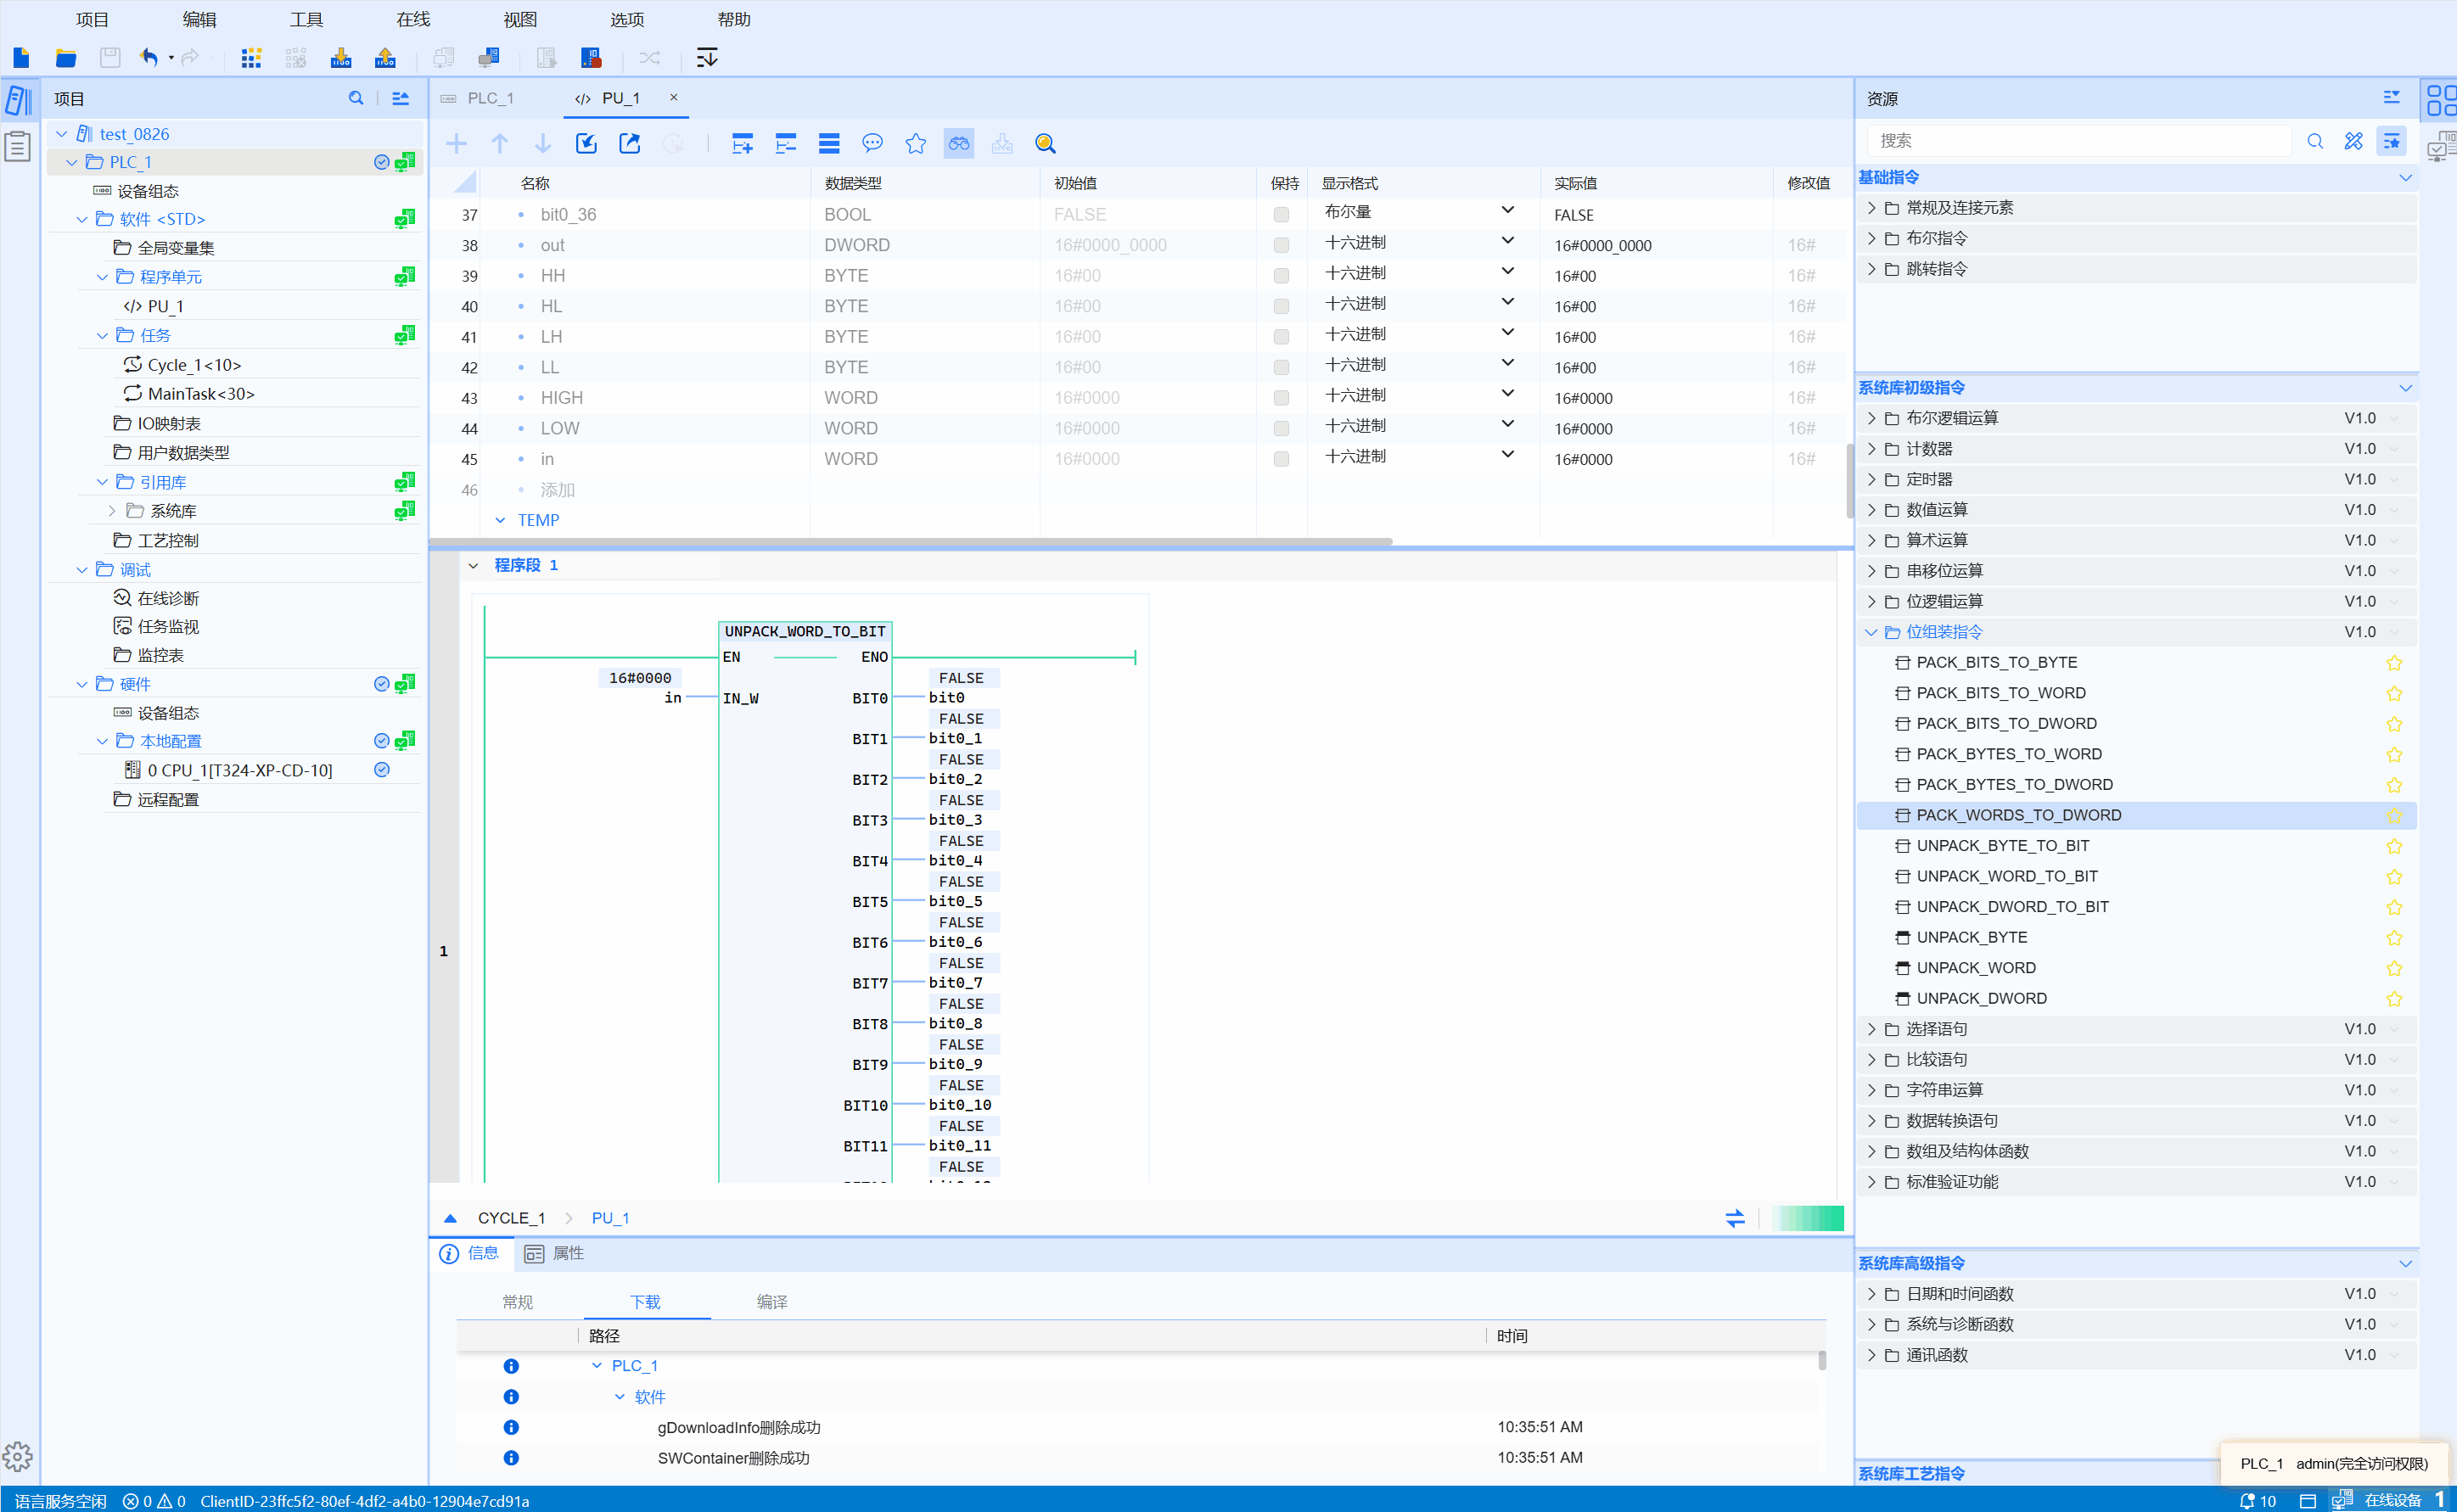2457x1512 pixels.
Task: Open display format dropdown for variable in
Action: coord(1507,456)
